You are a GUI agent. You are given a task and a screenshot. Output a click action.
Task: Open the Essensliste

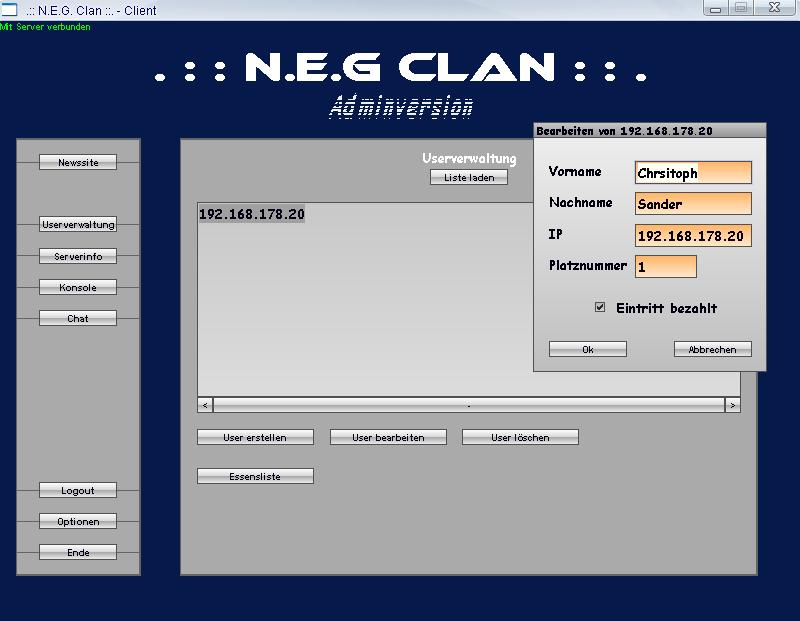[x=255, y=476]
